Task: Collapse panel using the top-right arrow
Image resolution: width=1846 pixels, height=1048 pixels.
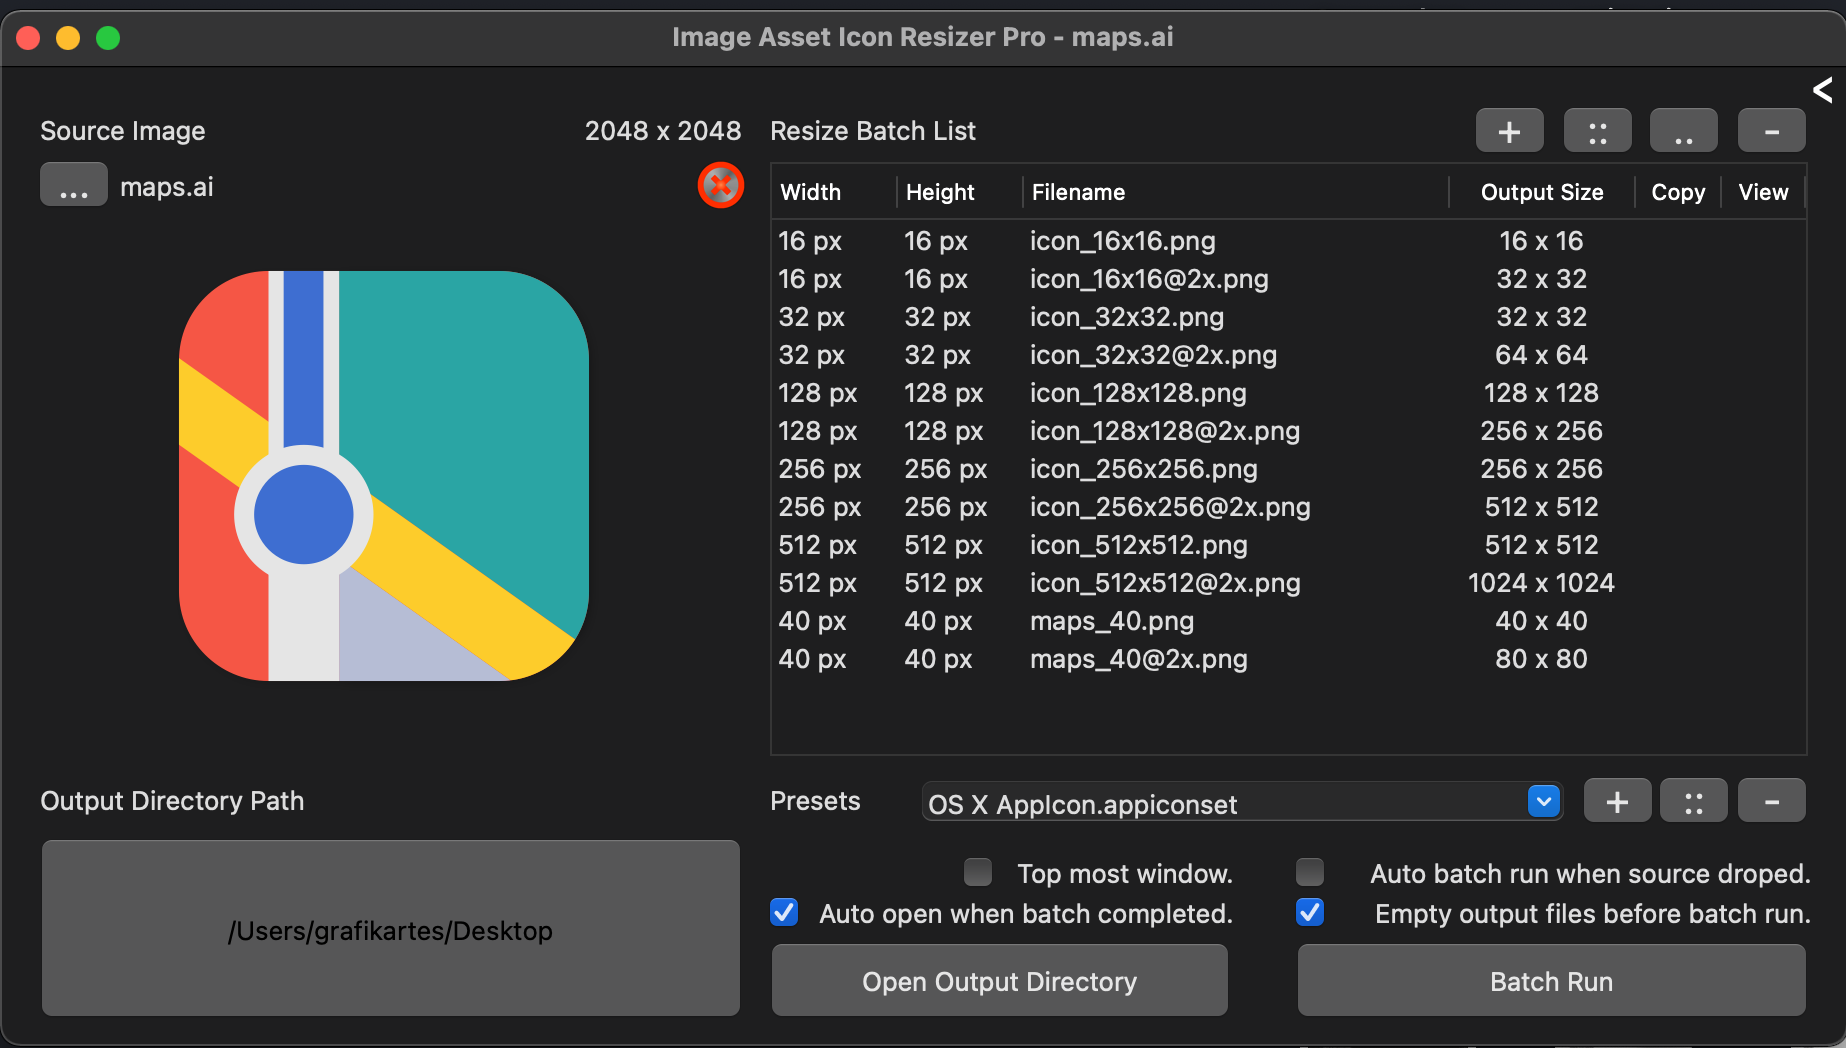Action: pos(1822,90)
